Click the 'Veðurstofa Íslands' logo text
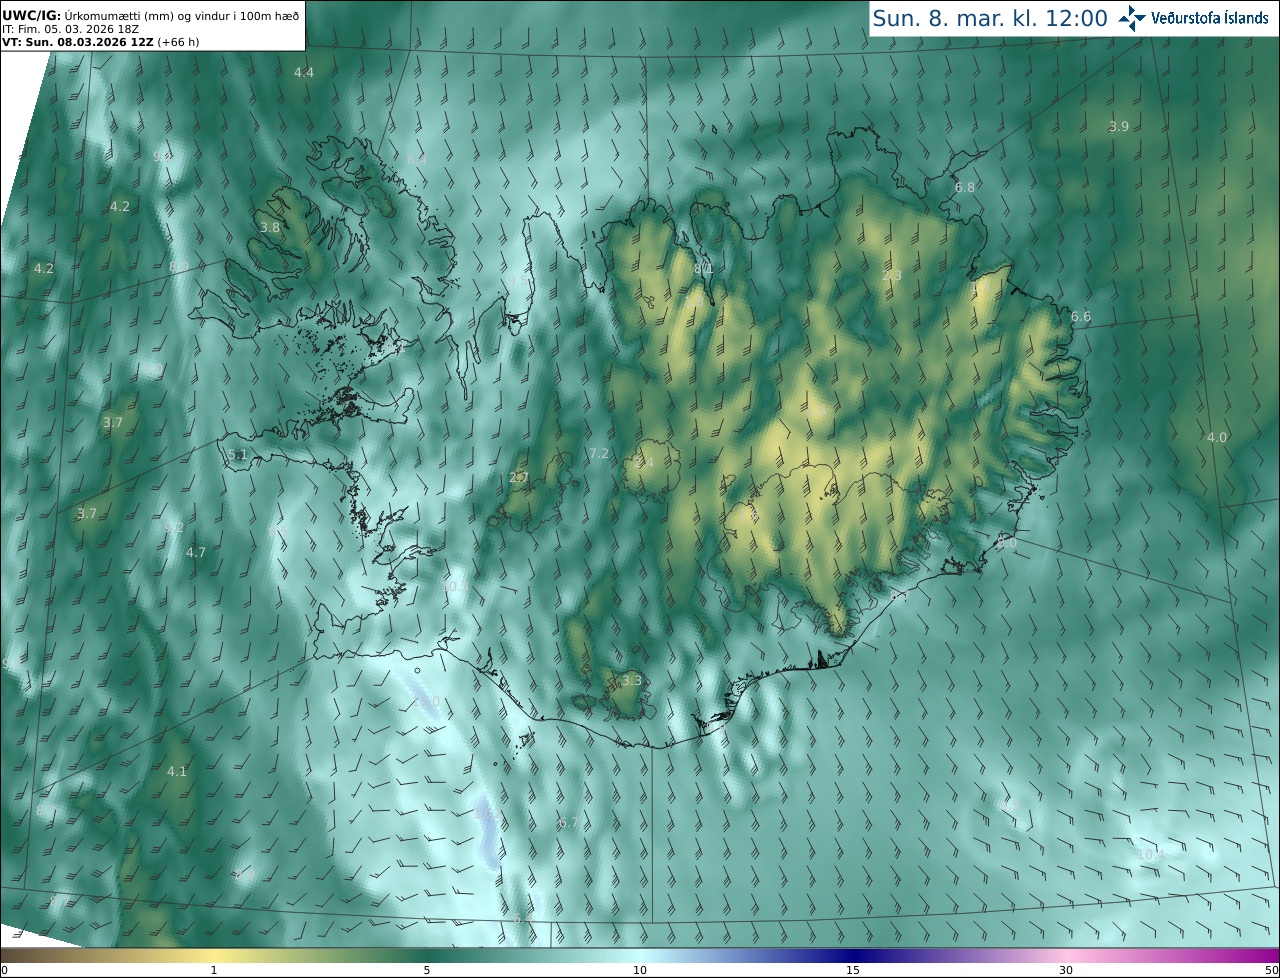 point(1210,18)
